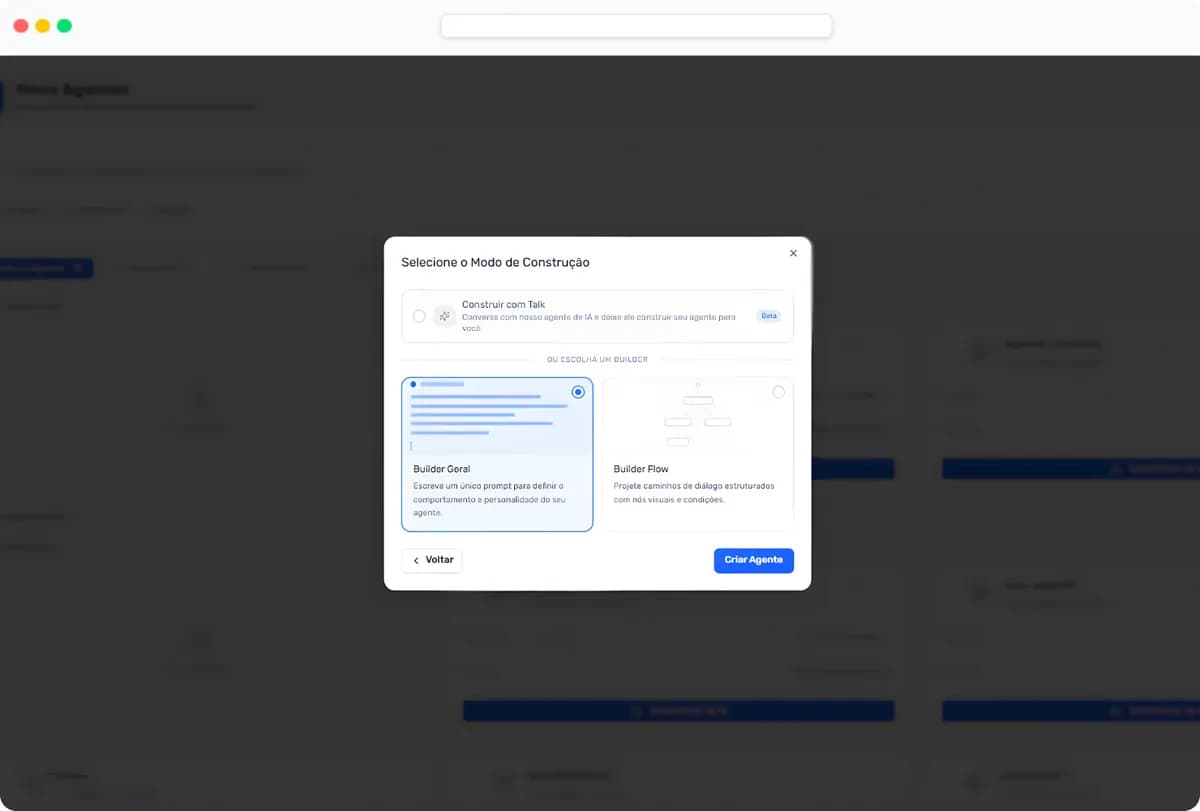The height and width of the screenshot is (811, 1200).
Task: Click the red window close dot
Action: (x=21, y=26)
